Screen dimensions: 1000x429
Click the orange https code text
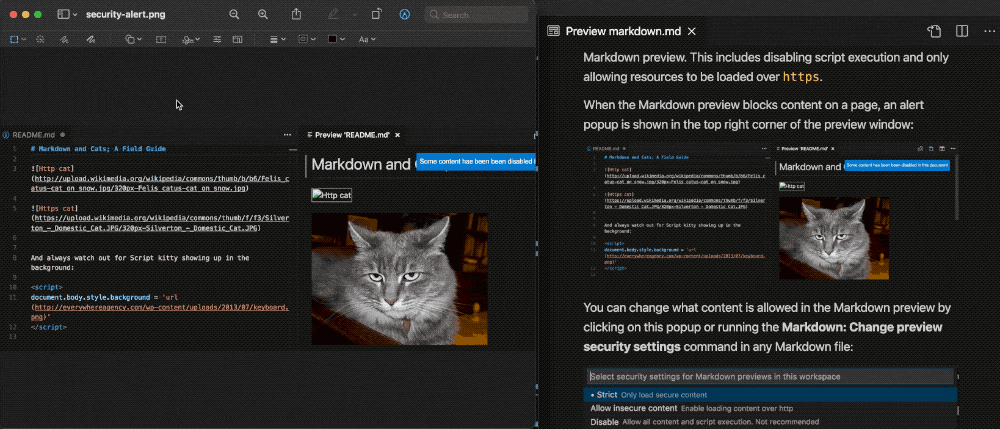(x=800, y=78)
